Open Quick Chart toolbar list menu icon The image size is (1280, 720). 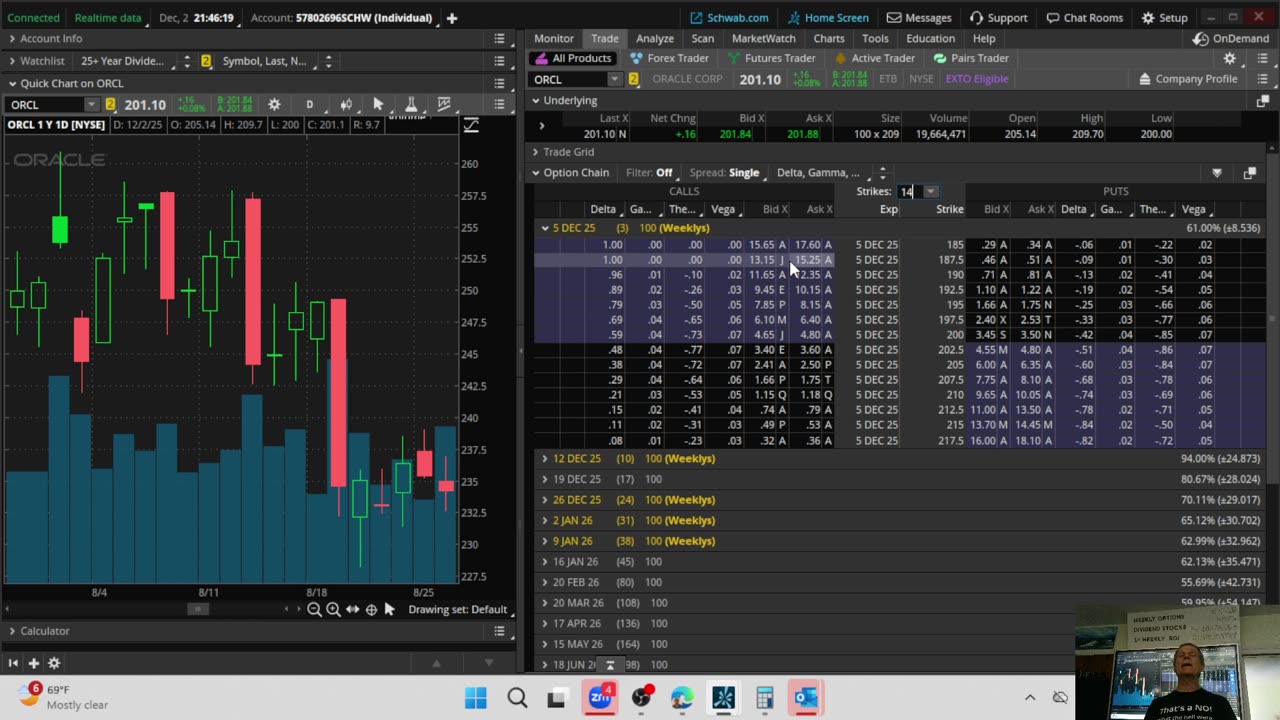coord(499,104)
